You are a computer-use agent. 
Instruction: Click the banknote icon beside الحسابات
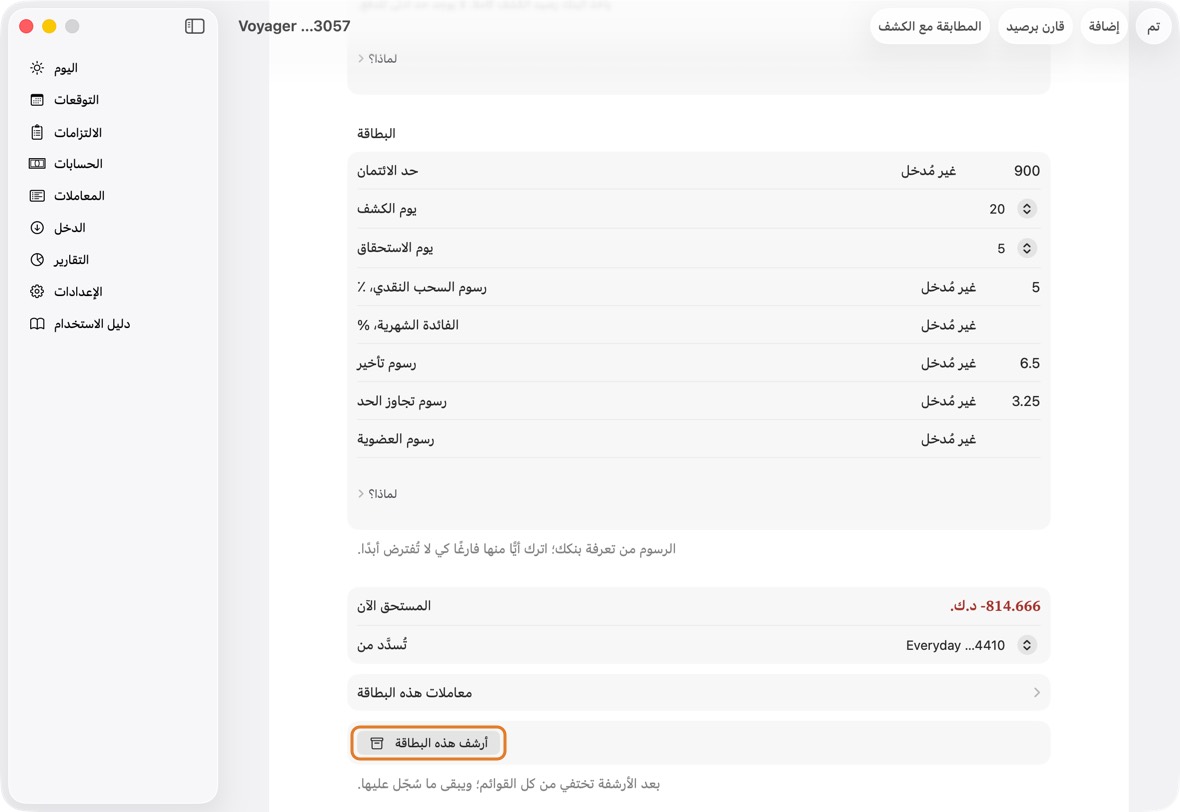click(37, 163)
